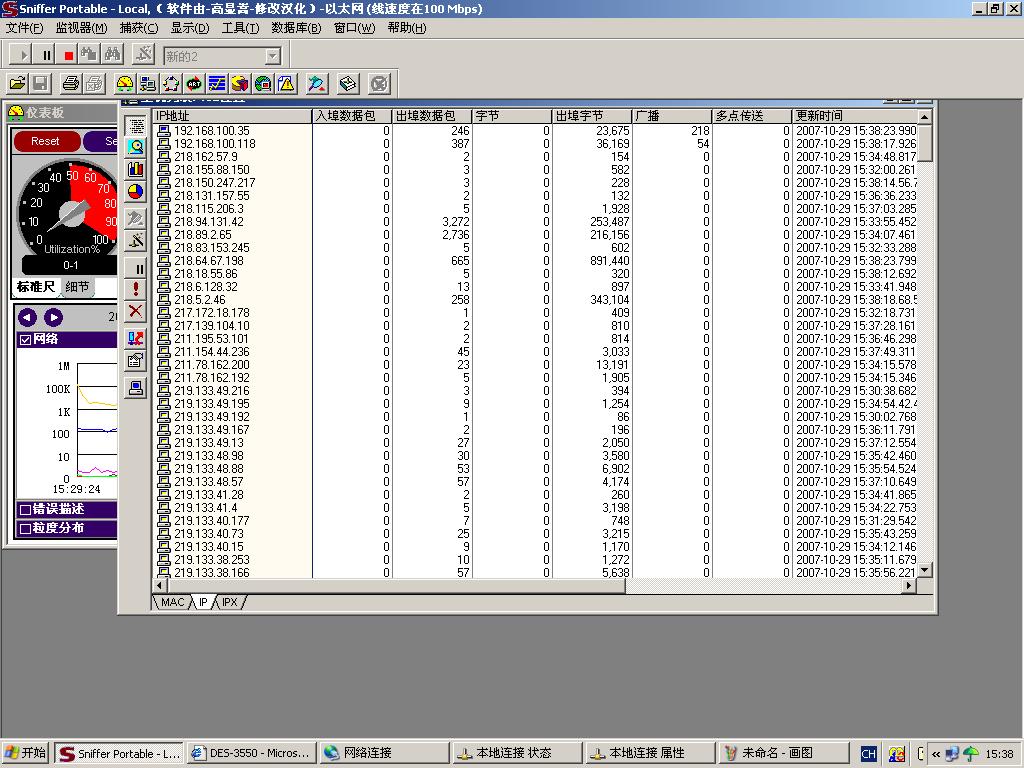Open the Alarm log warning icon

[x=287, y=84]
